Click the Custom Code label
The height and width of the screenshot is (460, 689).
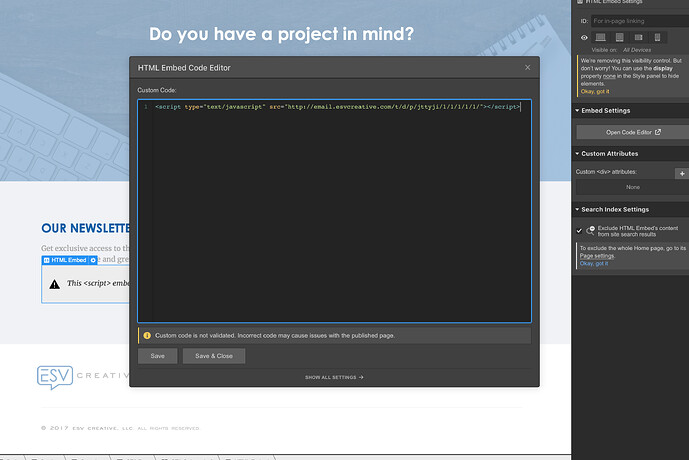pos(157,90)
